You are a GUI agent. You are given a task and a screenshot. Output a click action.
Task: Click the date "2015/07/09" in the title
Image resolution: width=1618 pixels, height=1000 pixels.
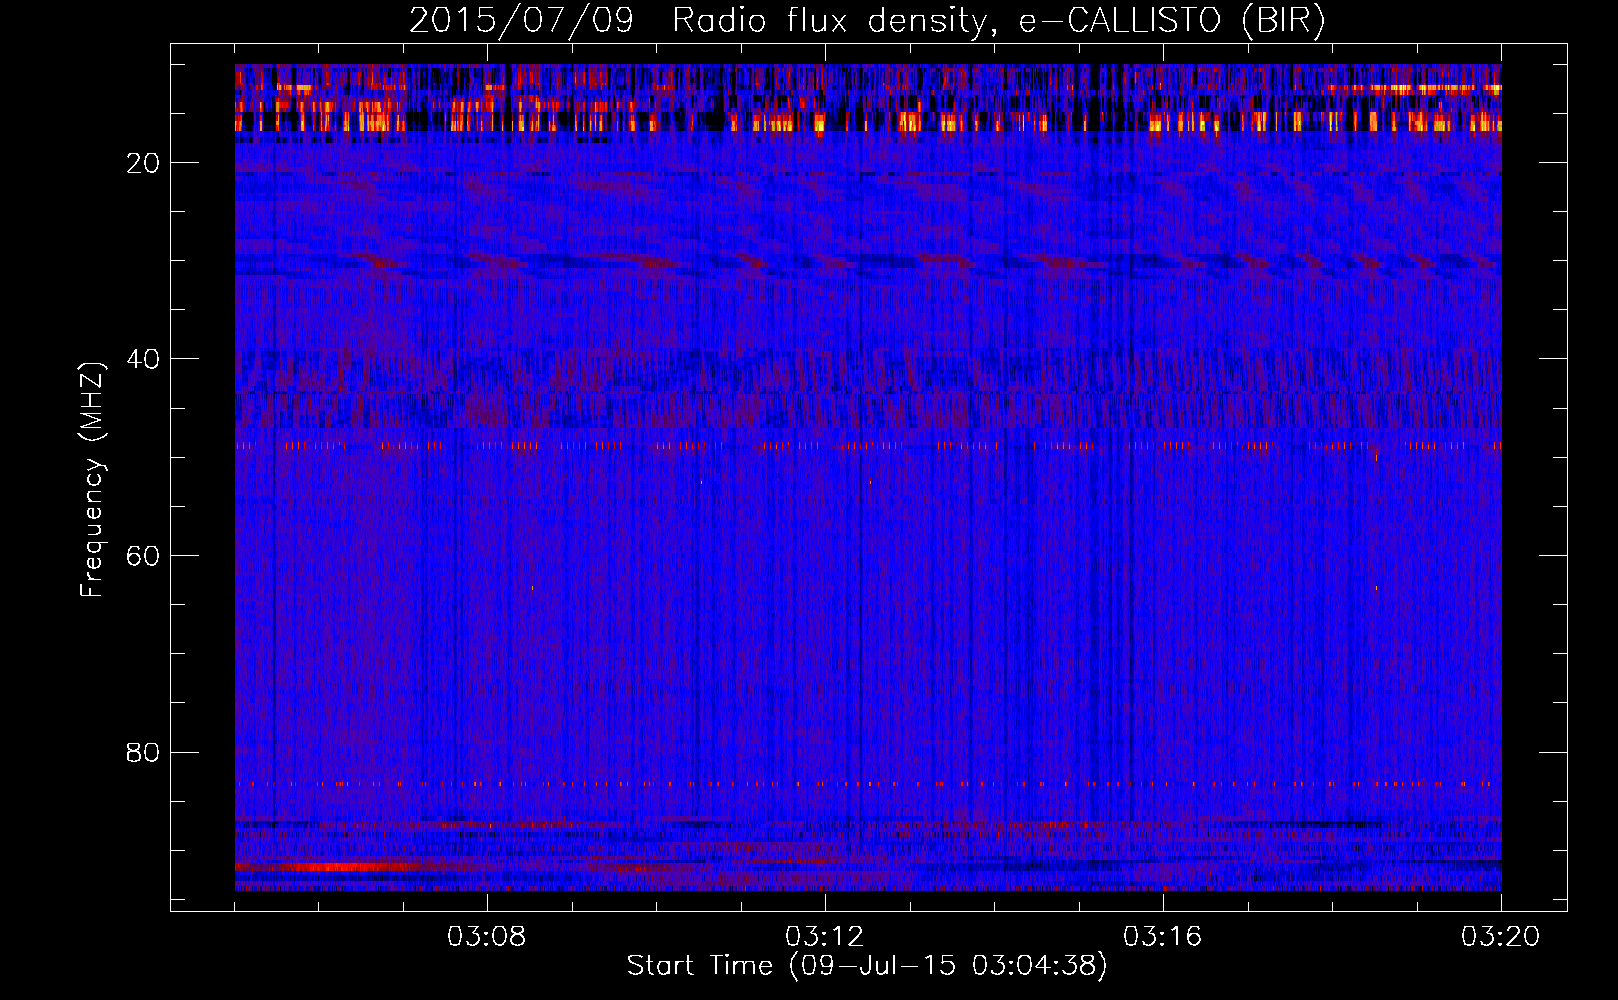click(521, 21)
